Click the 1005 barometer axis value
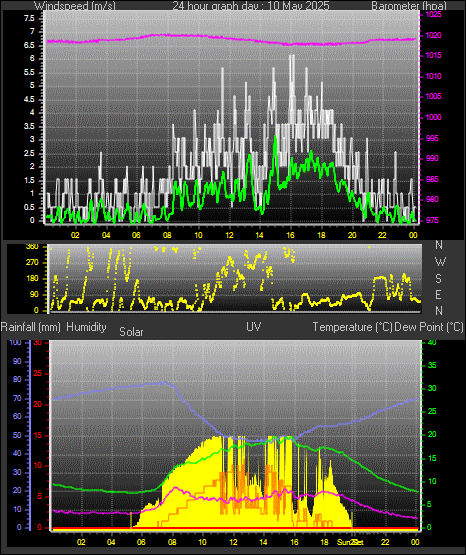The width and height of the screenshot is (466, 555). point(433,96)
